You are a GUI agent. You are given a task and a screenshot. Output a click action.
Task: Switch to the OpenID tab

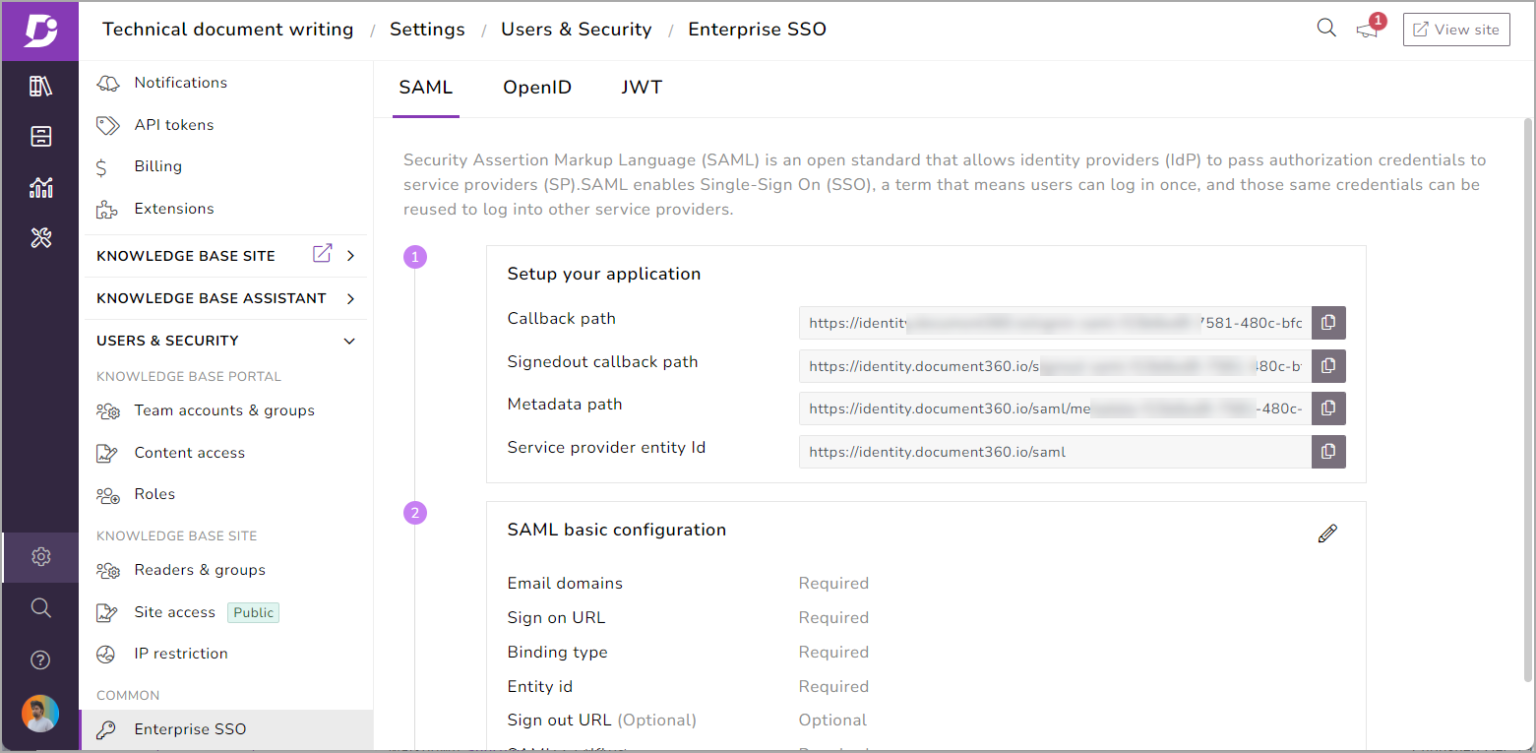(537, 87)
